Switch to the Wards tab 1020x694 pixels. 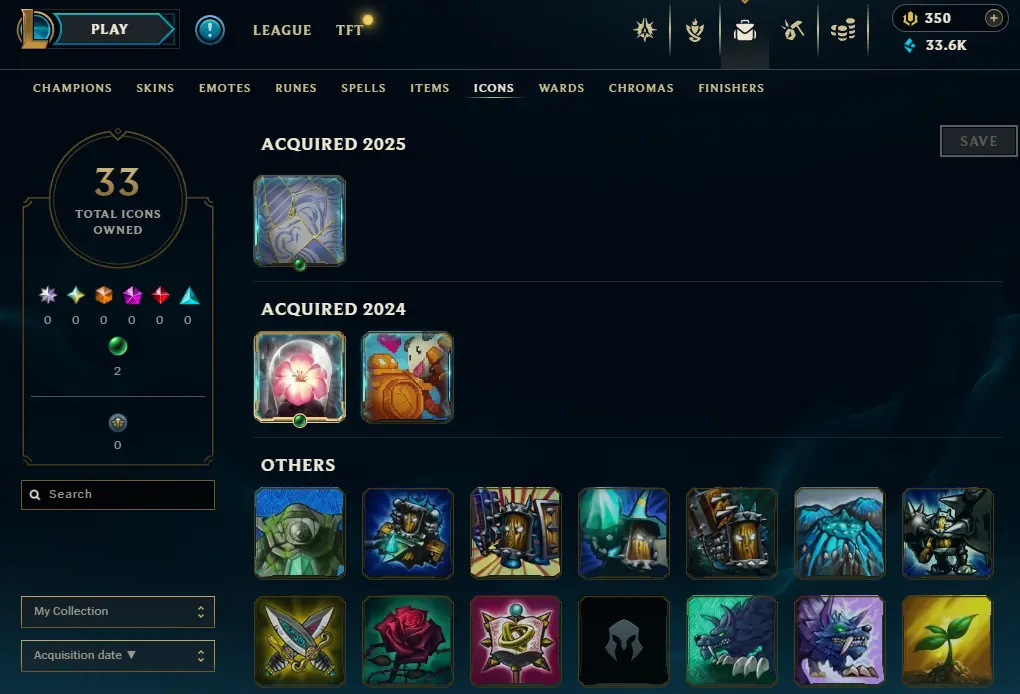coord(561,88)
